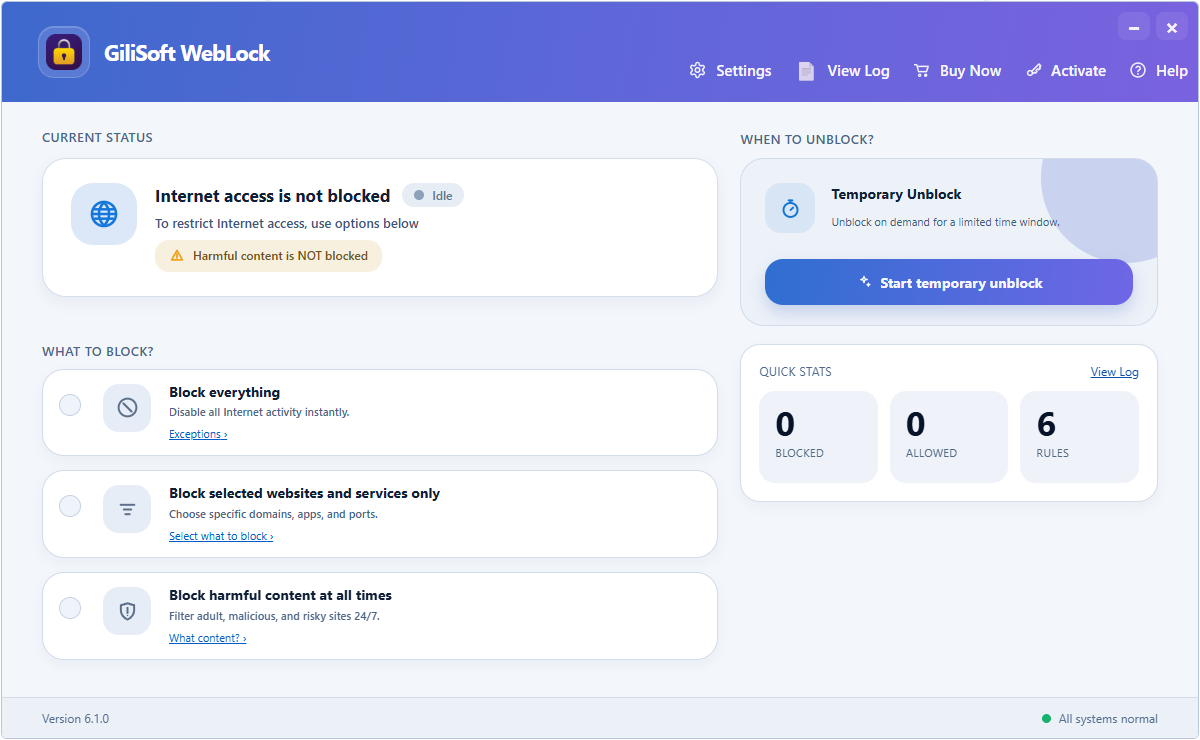Click the Version 6.1.0 text
The image size is (1200, 740).
tap(75, 719)
